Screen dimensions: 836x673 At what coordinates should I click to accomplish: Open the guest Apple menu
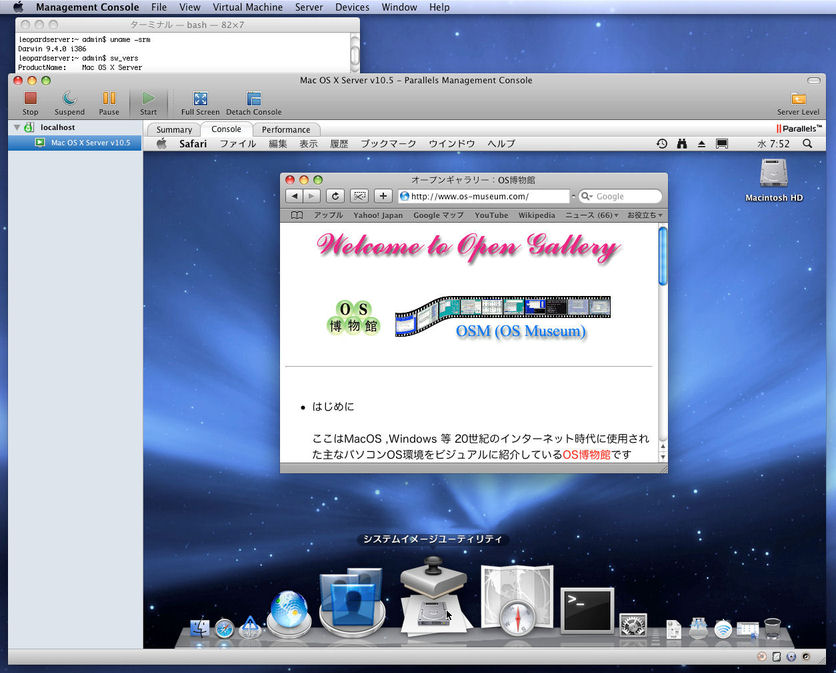pos(162,143)
